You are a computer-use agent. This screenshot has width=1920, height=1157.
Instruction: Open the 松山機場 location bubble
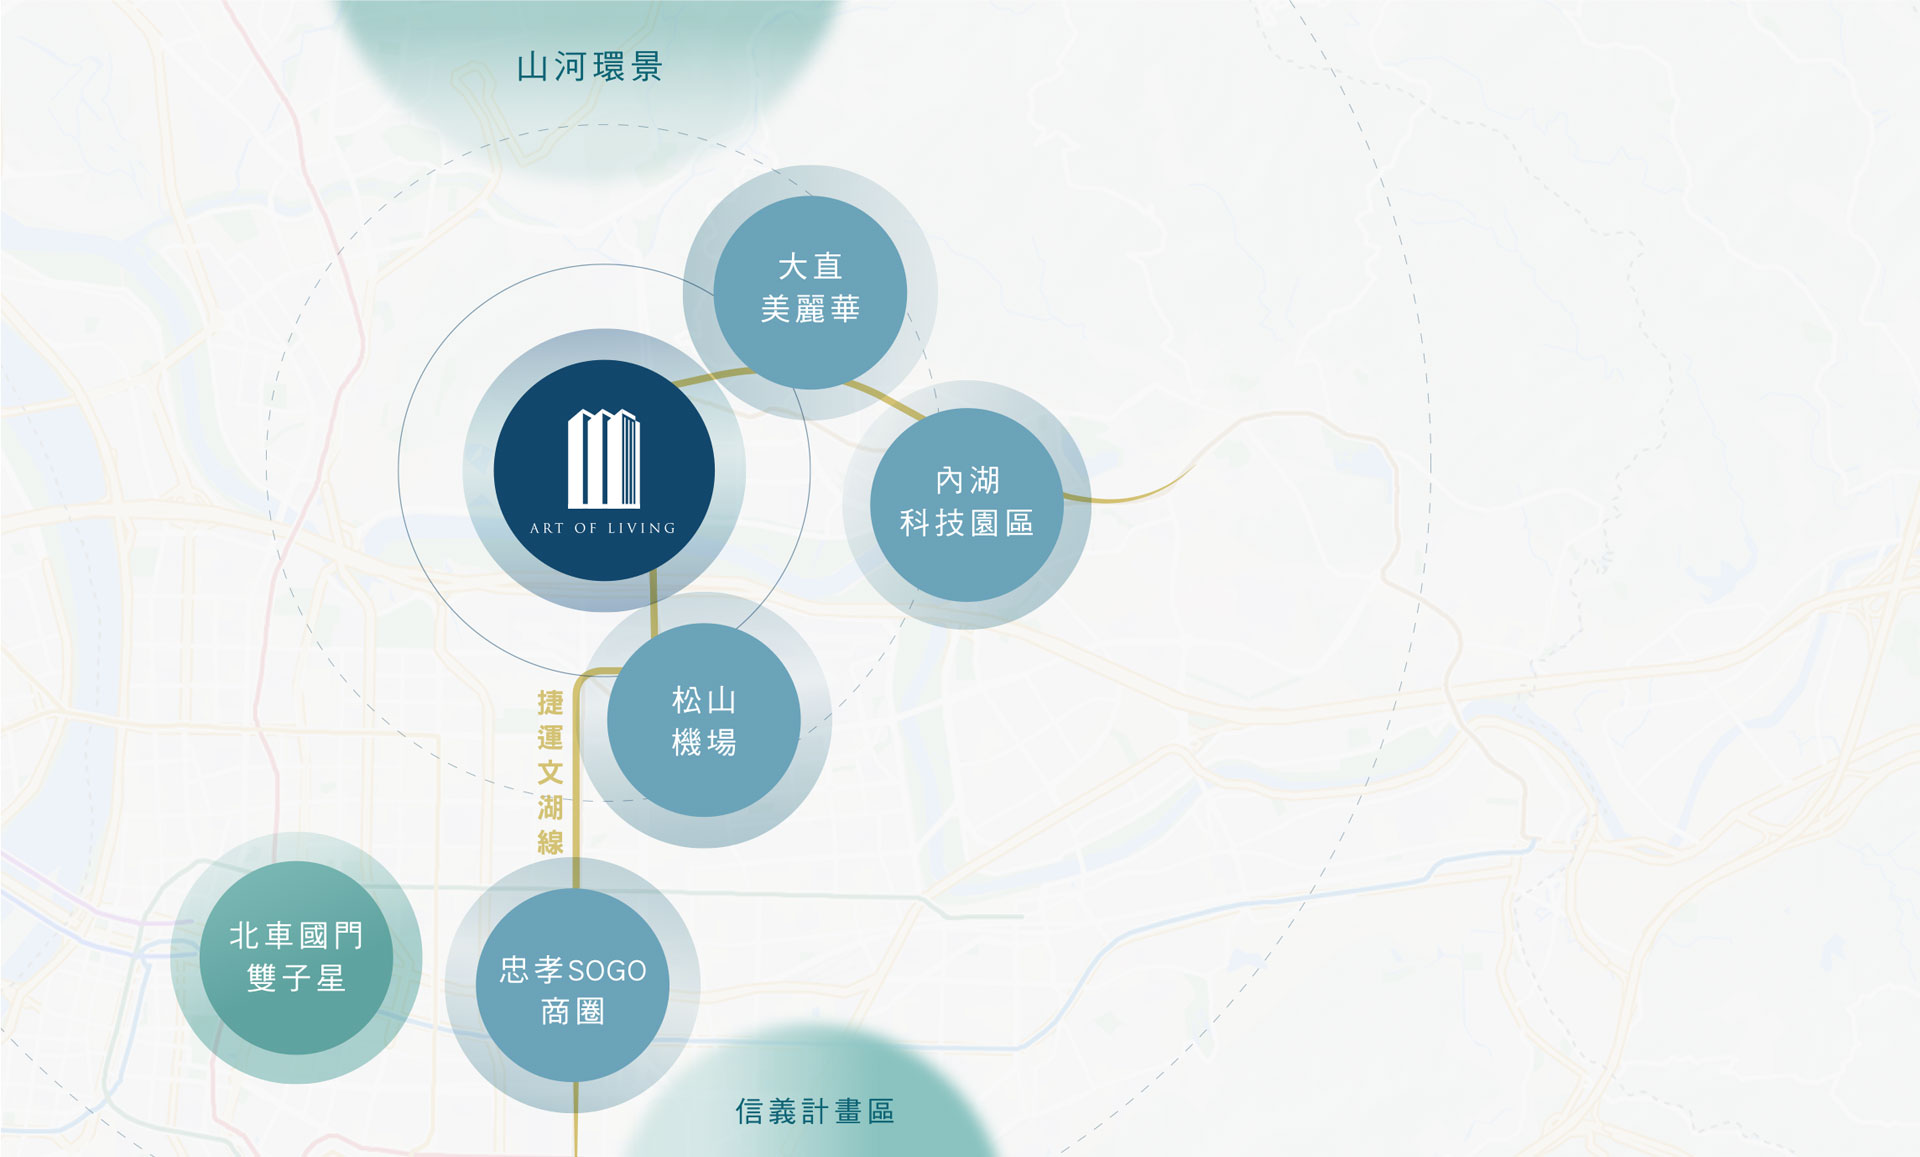[x=704, y=720]
